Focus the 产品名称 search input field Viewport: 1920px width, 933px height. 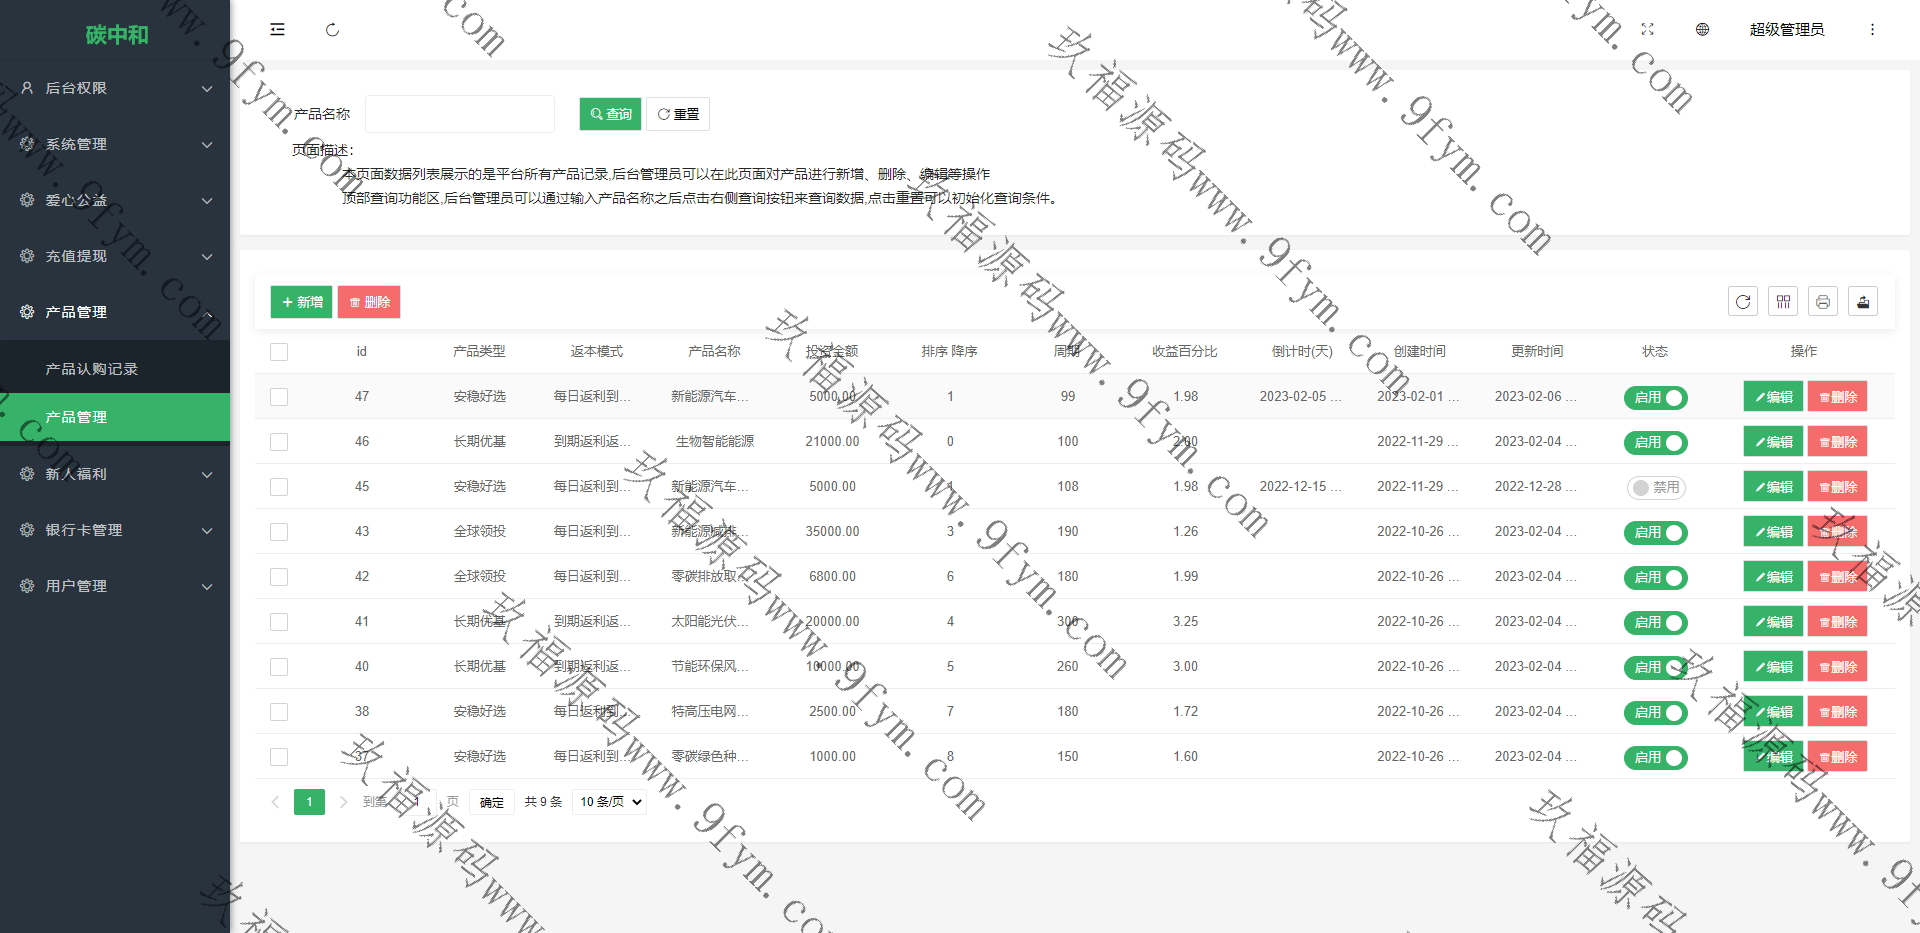tap(460, 114)
